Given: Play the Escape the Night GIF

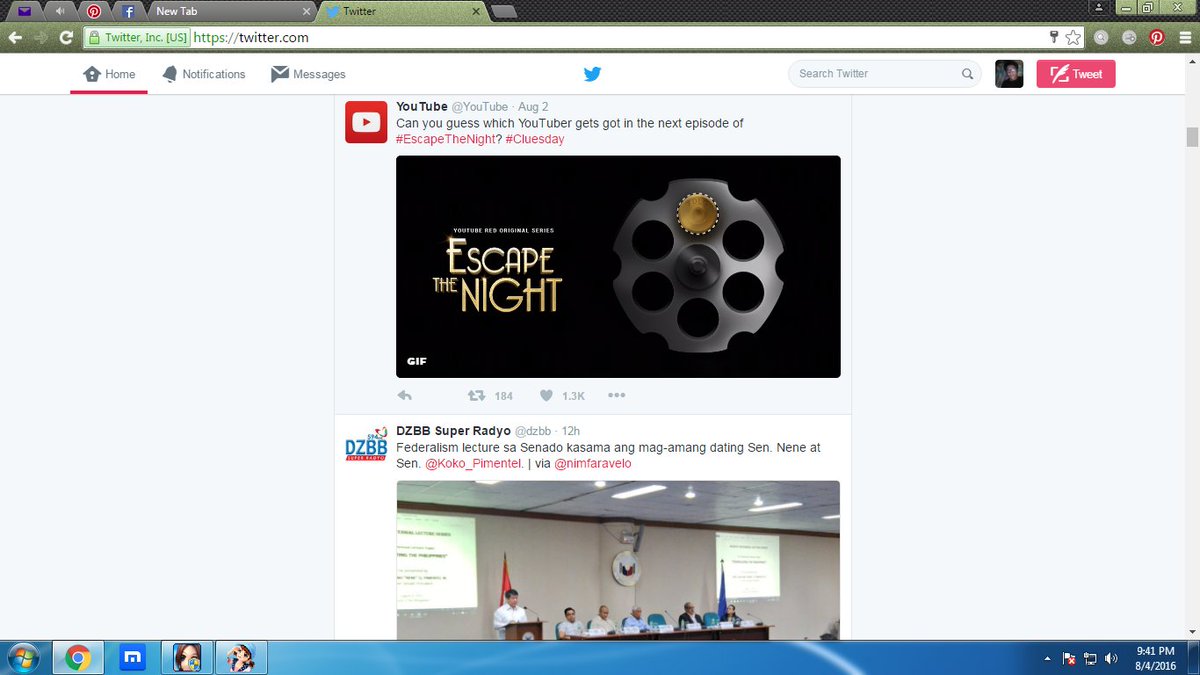Looking at the screenshot, I should click(618, 266).
